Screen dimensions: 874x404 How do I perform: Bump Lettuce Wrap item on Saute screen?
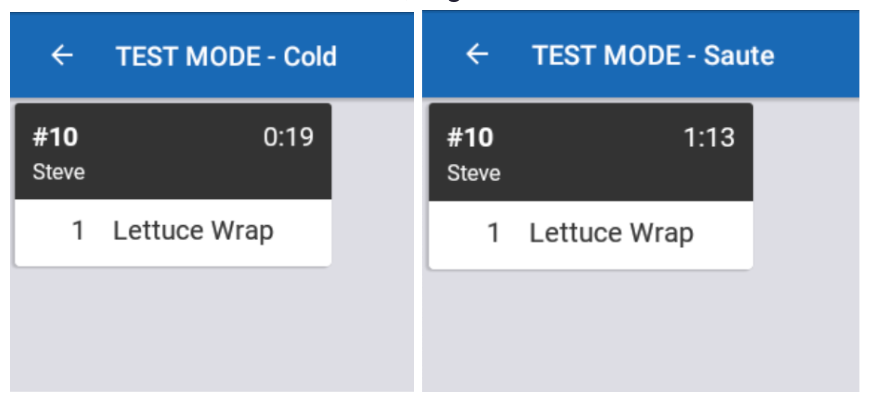611,233
